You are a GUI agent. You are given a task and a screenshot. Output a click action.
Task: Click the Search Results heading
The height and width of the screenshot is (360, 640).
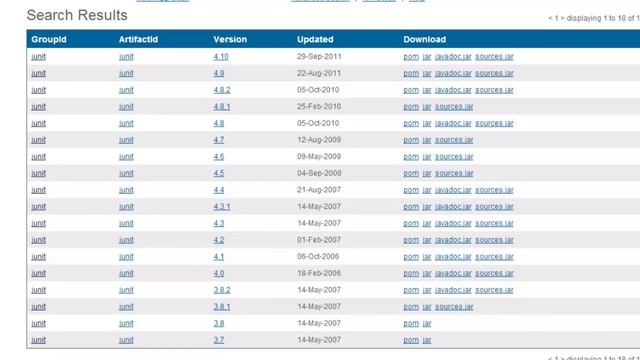pyautogui.click(x=77, y=15)
